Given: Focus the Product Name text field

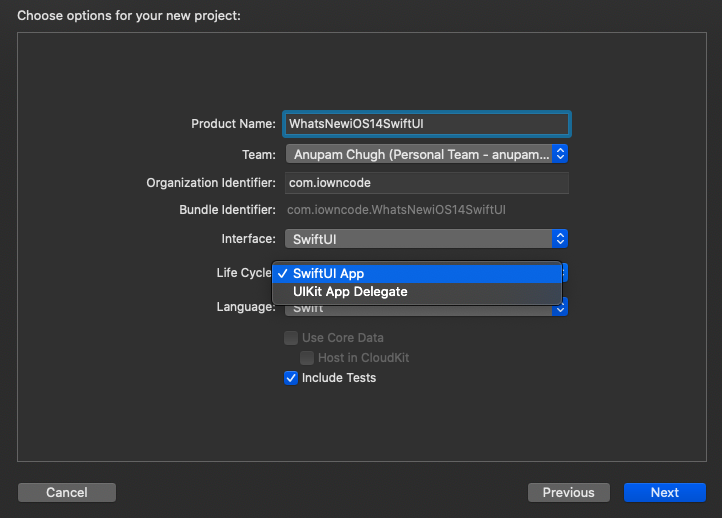Looking at the screenshot, I should pos(426,124).
